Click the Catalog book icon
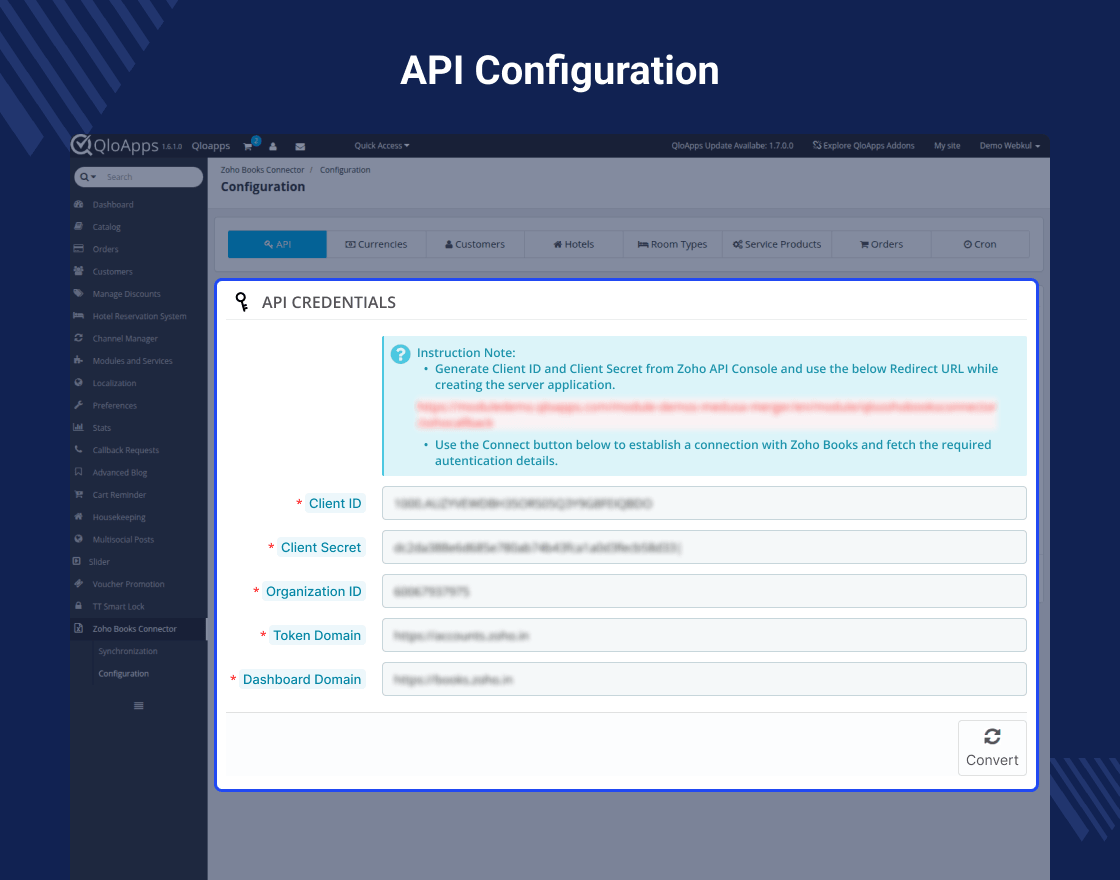This screenshot has width=1120, height=880. (79, 226)
